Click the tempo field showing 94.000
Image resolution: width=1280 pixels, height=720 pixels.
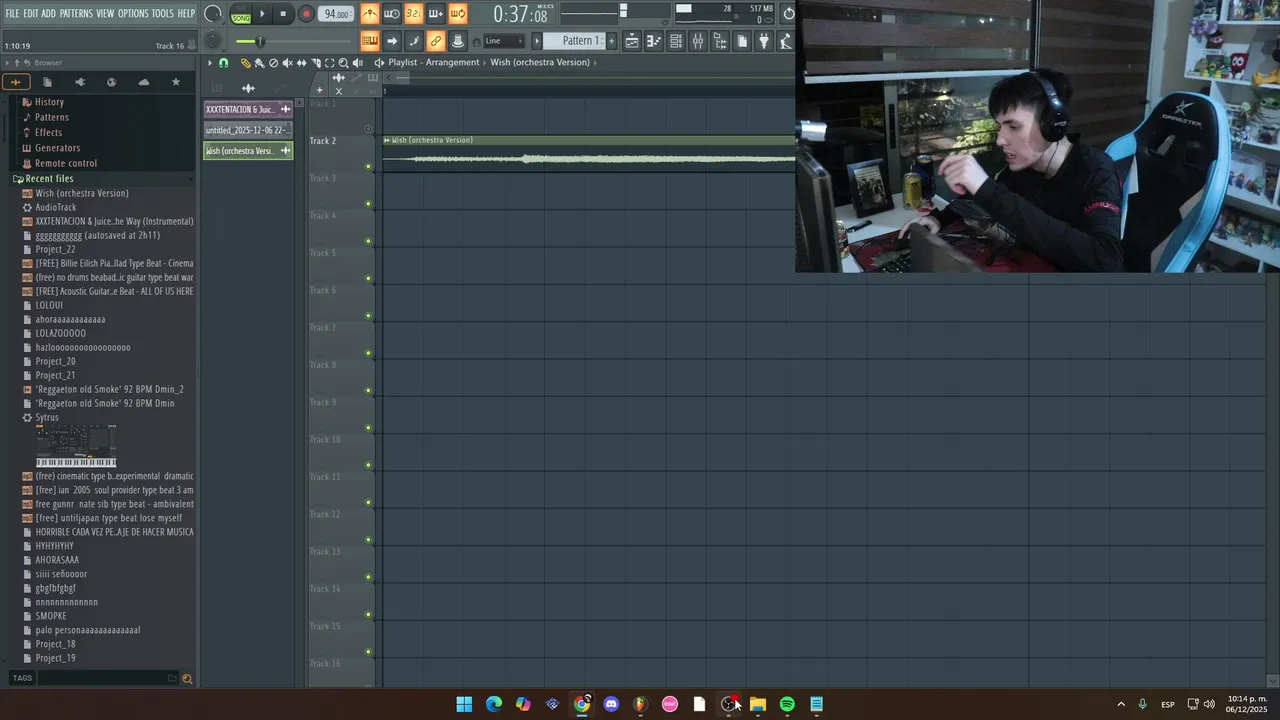[x=336, y=14]
